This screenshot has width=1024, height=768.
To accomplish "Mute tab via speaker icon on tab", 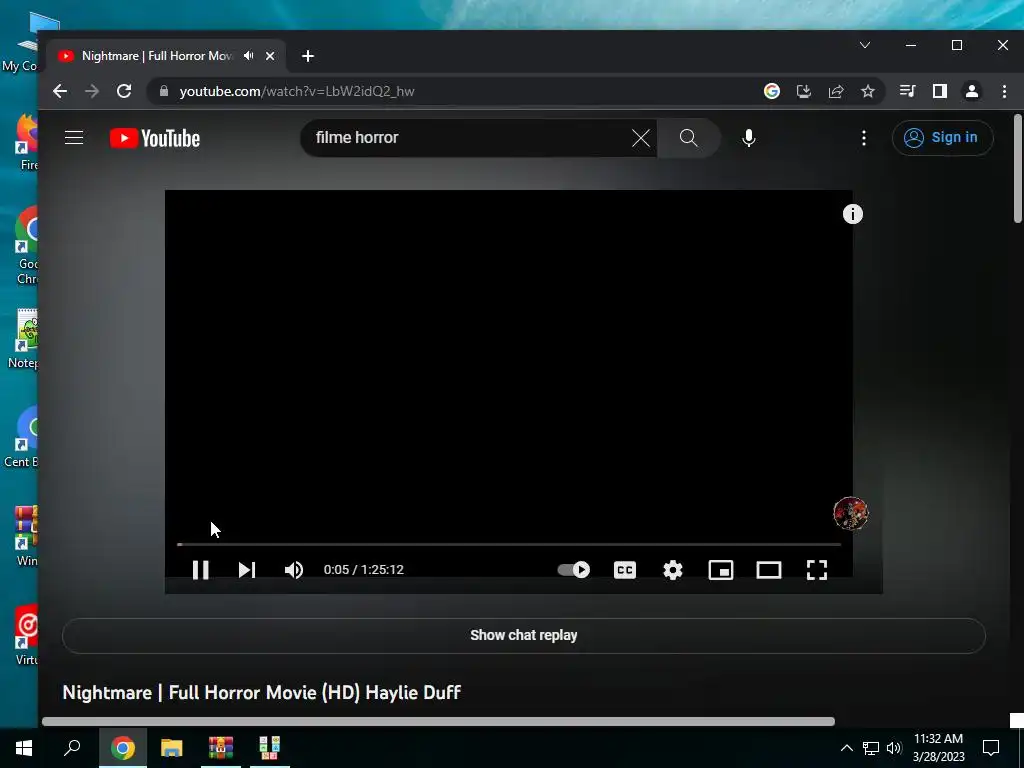I will (249, 56).
